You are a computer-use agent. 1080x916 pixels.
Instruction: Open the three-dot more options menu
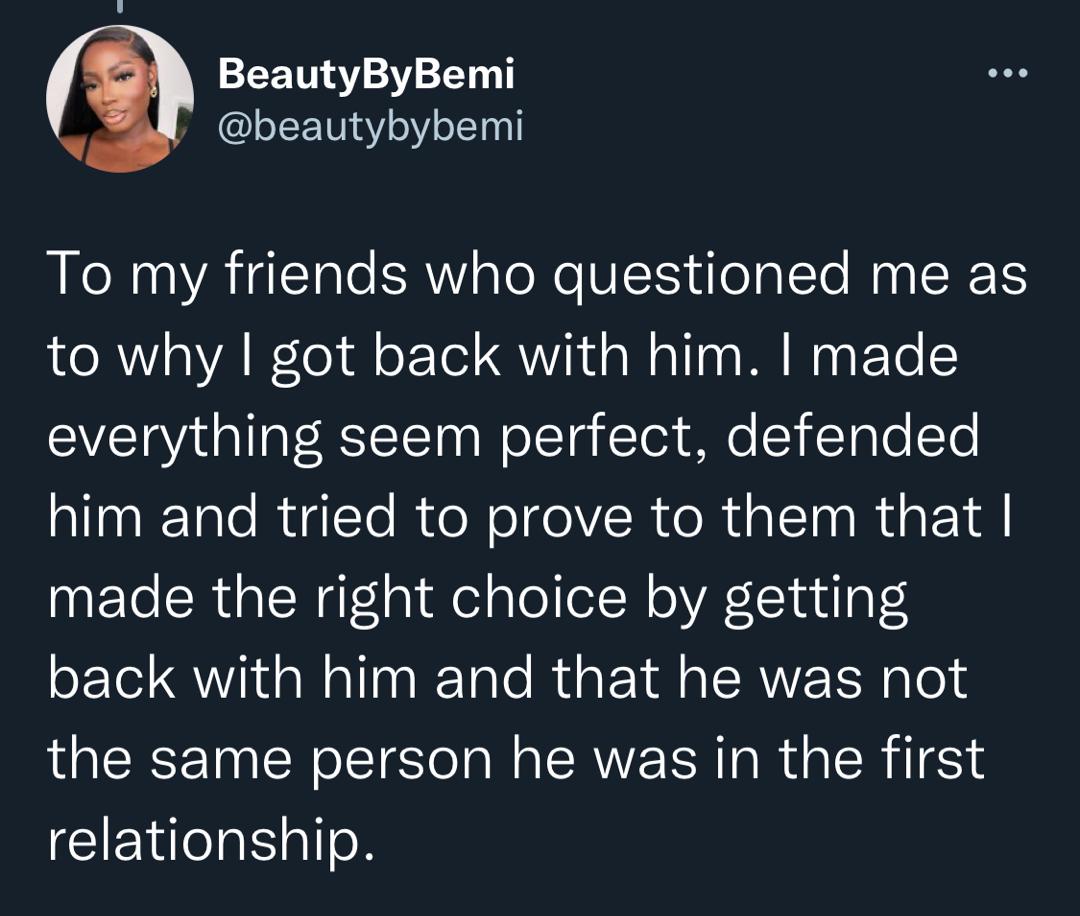[1007, 75]
